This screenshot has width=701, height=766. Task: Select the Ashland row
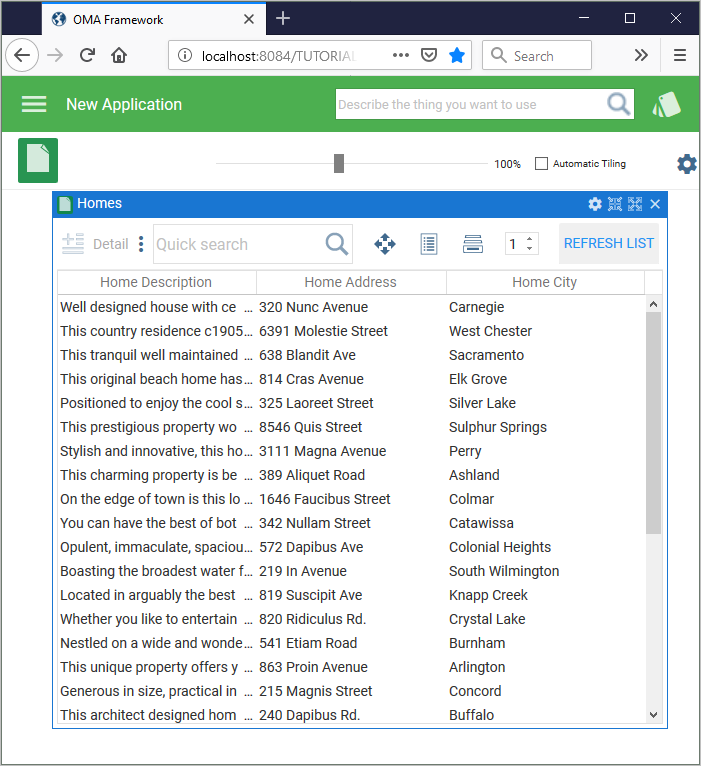[x=352, y=474]
